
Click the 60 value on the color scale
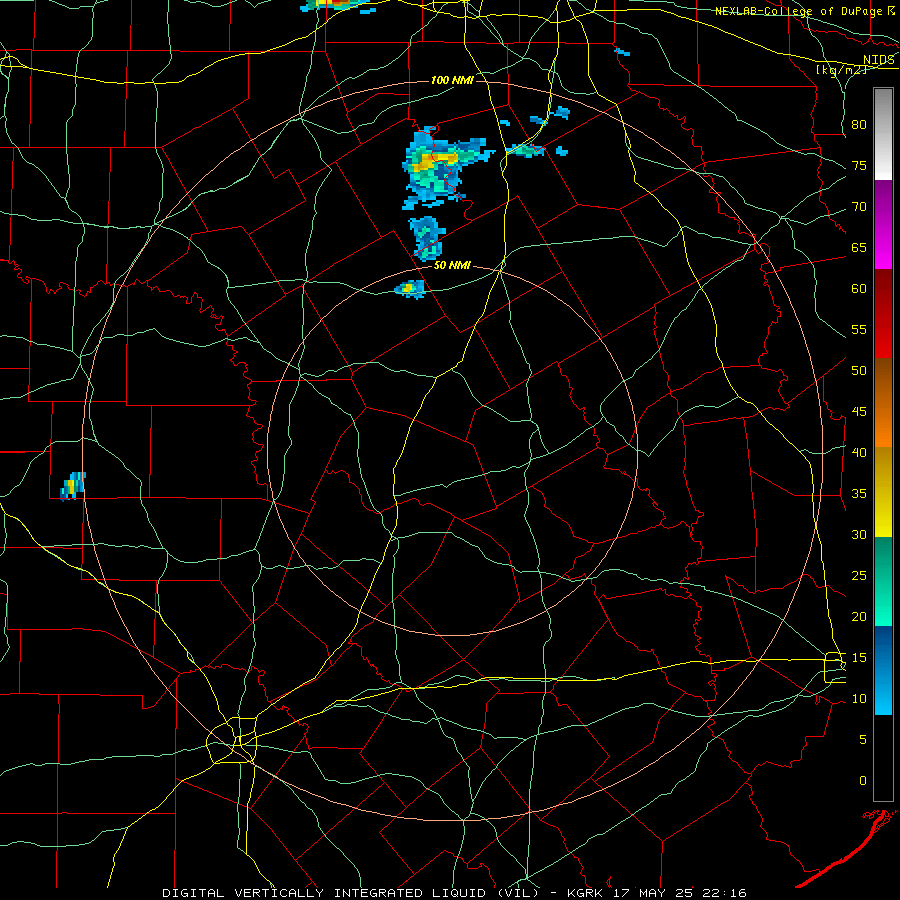(x=859, y=289)
